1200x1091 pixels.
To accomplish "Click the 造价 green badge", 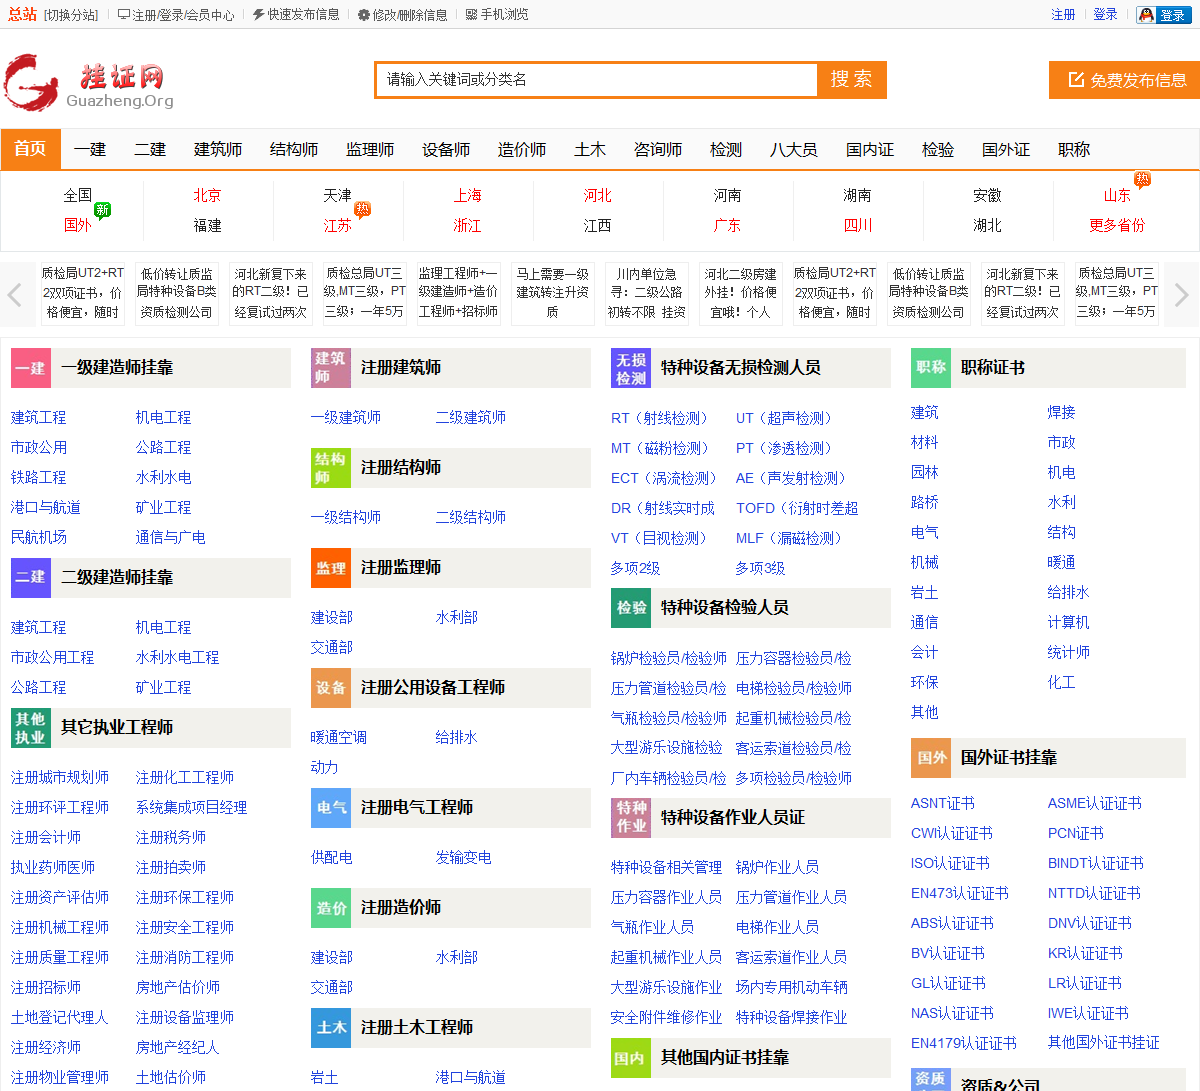I will pyautogui.click(x=331, y=908).
